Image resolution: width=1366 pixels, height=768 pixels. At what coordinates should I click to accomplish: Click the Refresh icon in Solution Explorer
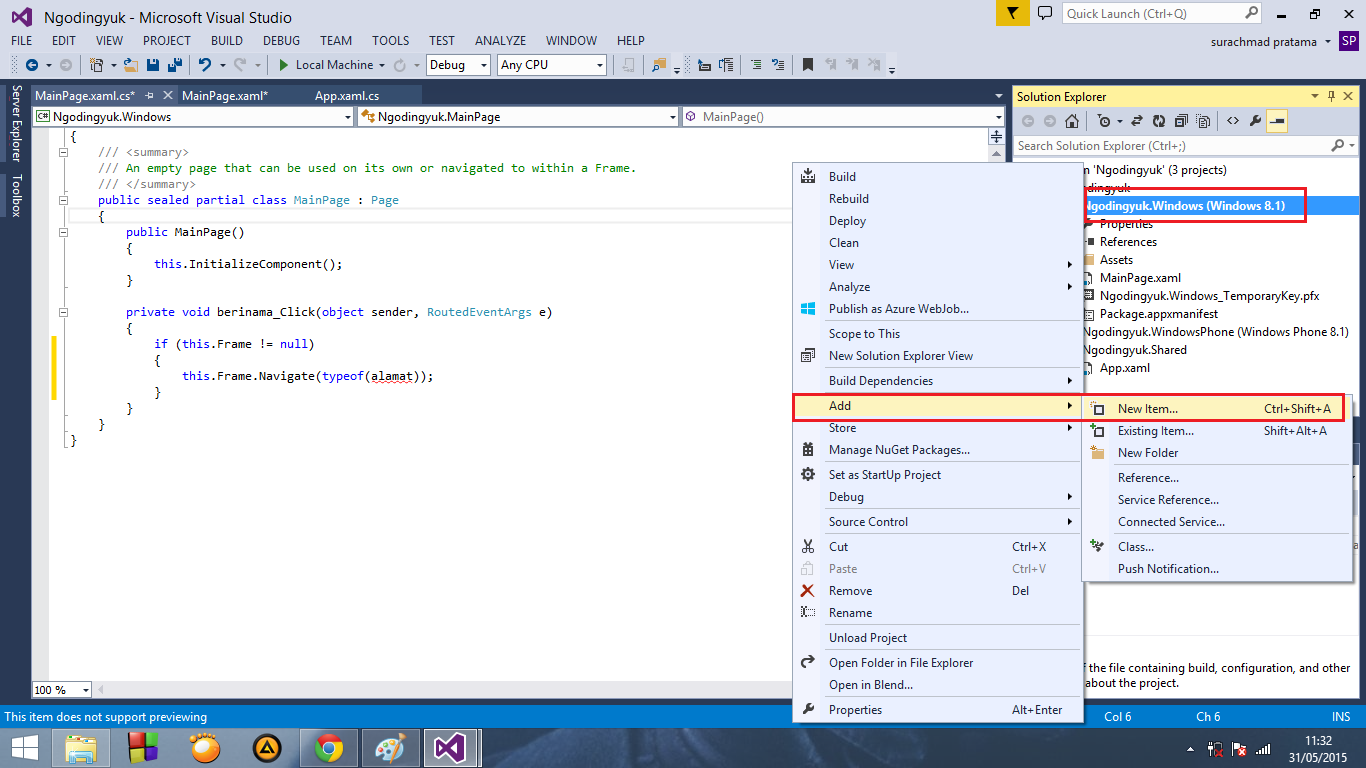click(x=1159, y=120)
